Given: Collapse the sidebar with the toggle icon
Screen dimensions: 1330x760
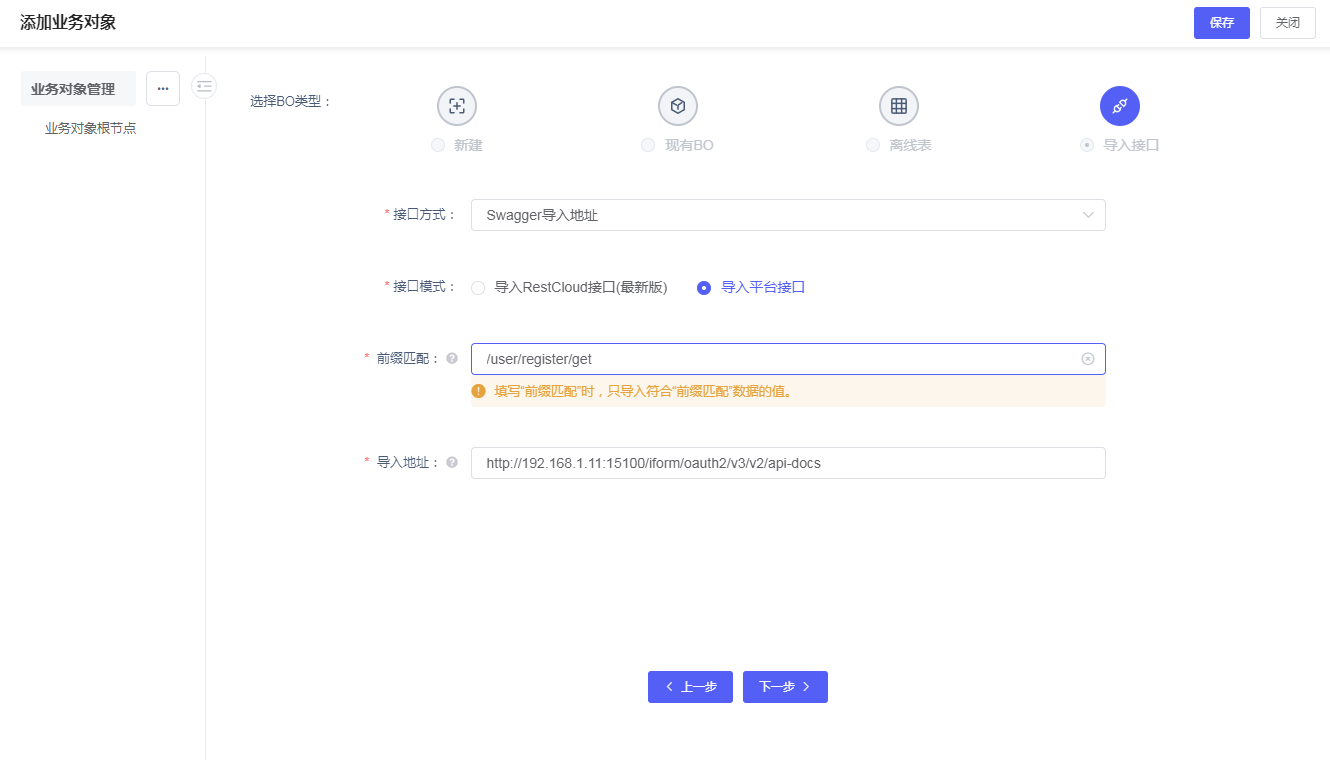Looking at the screenshot, I should click(204, 86).
